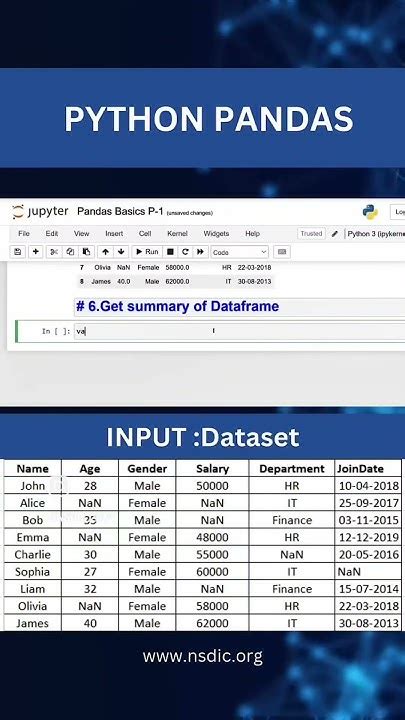The image size is (405, 720).
Task: Click 'Department' header in the dataset table
Action: click(x=292, y=469)
